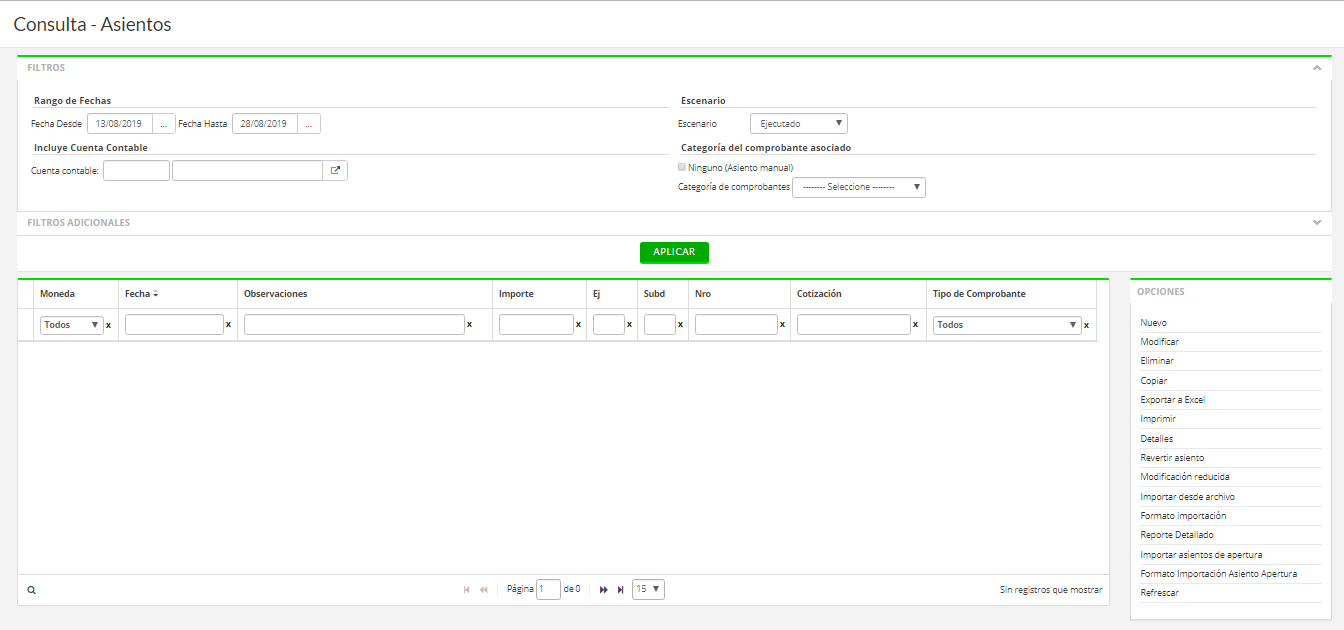Click the Aplicar button
Image resolution: width=1344 pixels, height=630 pixels.
coord(674,252)
